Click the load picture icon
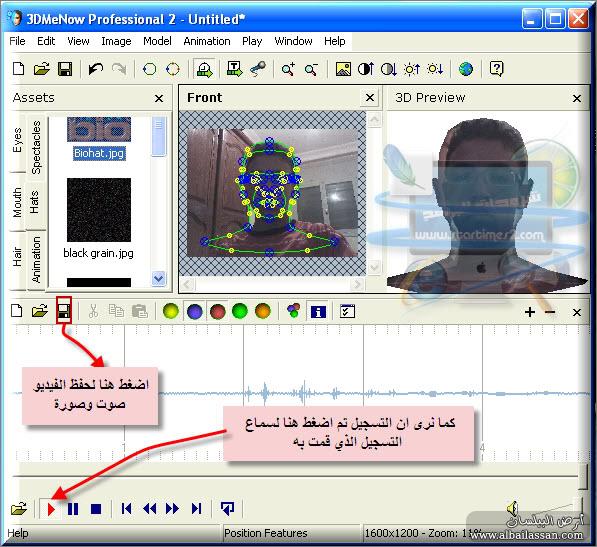The height and width of the screenshot is (547, 597). 343,69
